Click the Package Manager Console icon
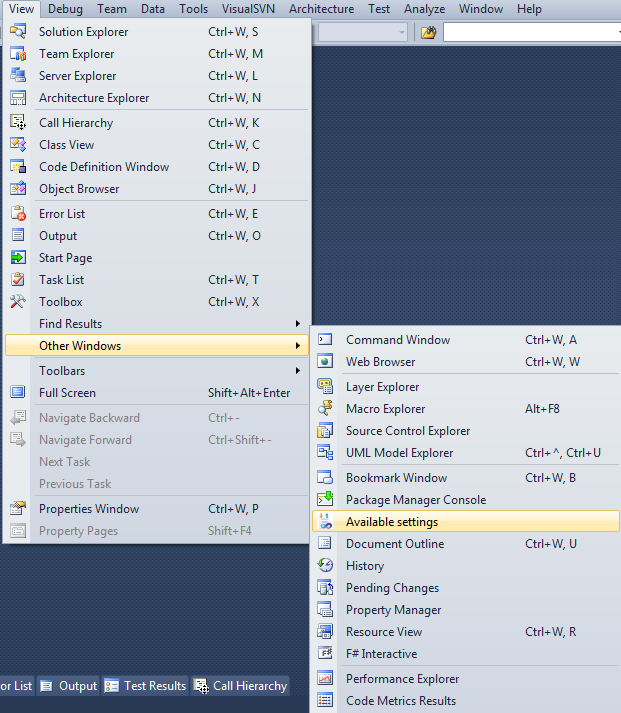The height and width of the screenshot is (713, 621). (x=325, y=500)
